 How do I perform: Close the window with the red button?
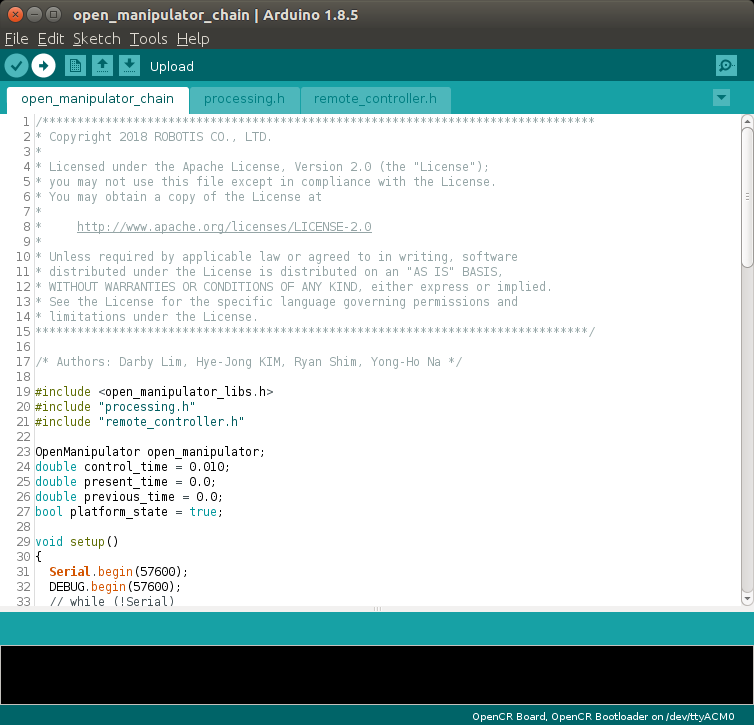tap(14, 16)
